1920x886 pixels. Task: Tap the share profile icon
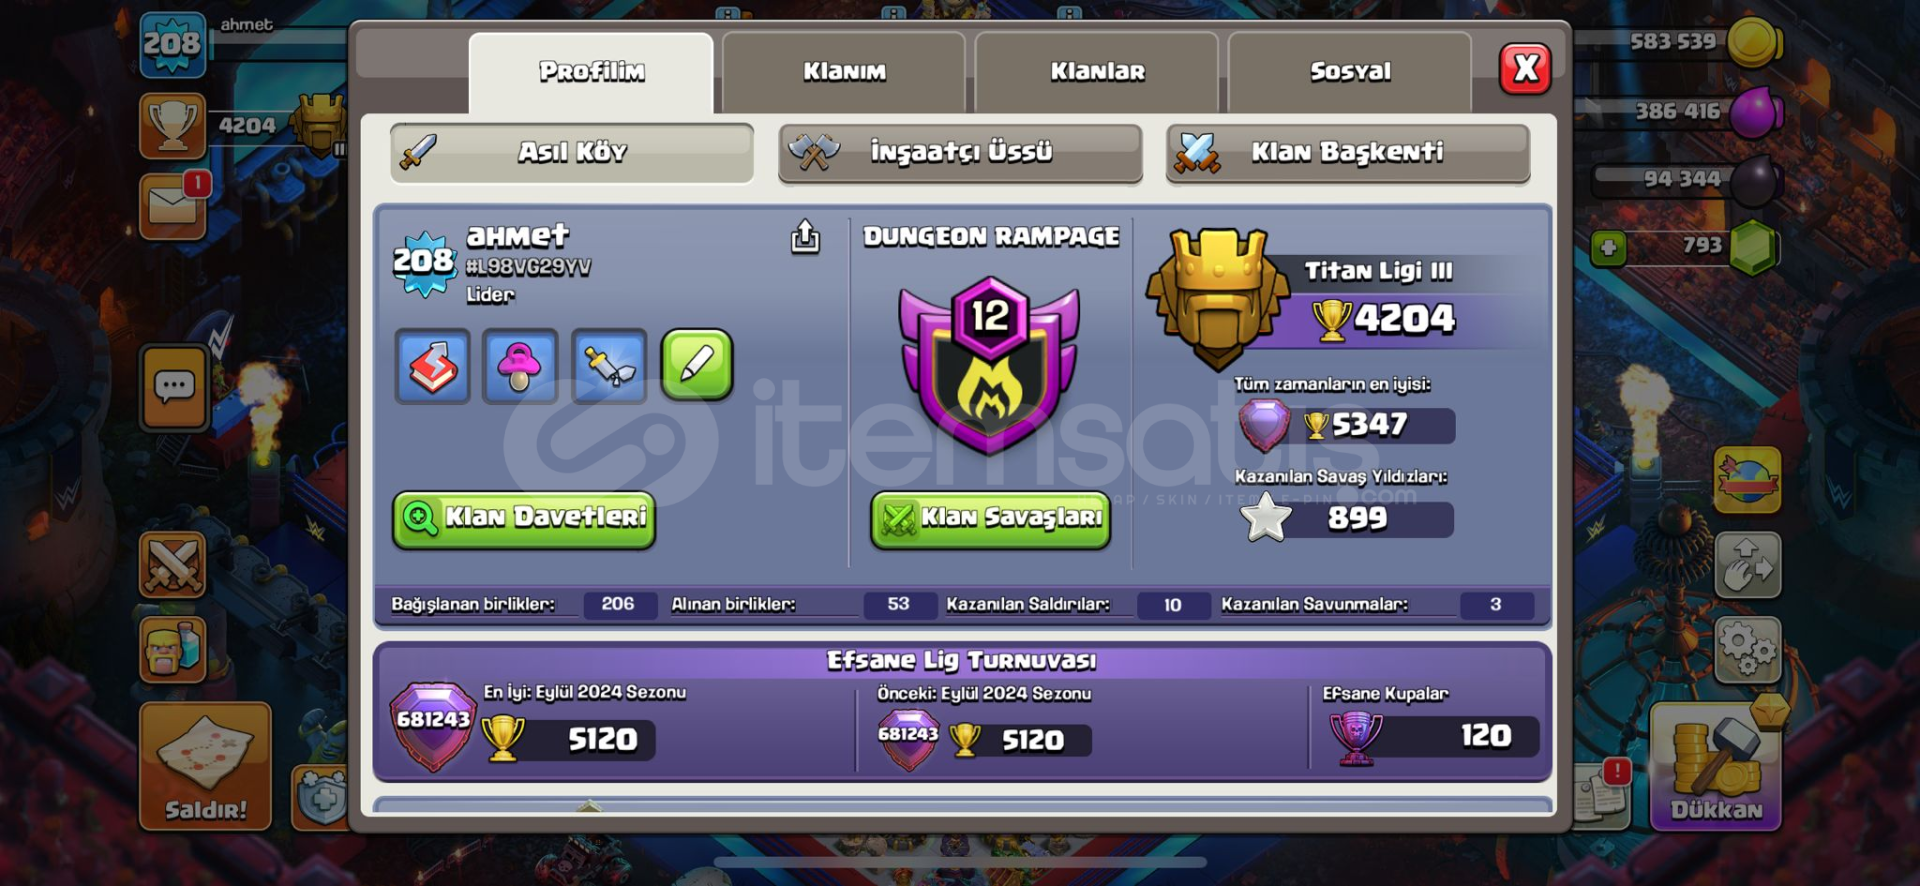[x=805, y=237]
